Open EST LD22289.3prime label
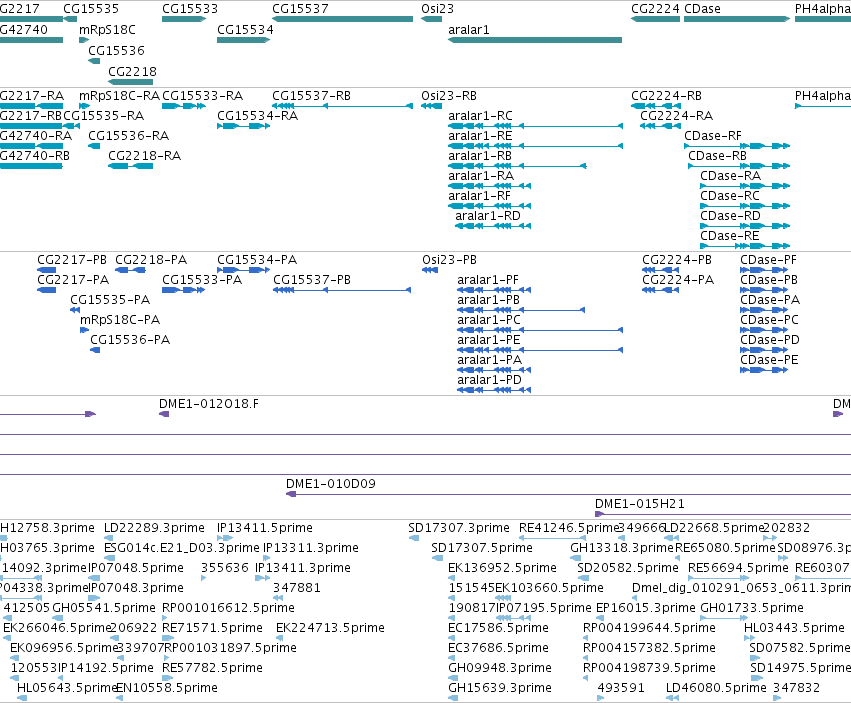 tap(155, 528)
